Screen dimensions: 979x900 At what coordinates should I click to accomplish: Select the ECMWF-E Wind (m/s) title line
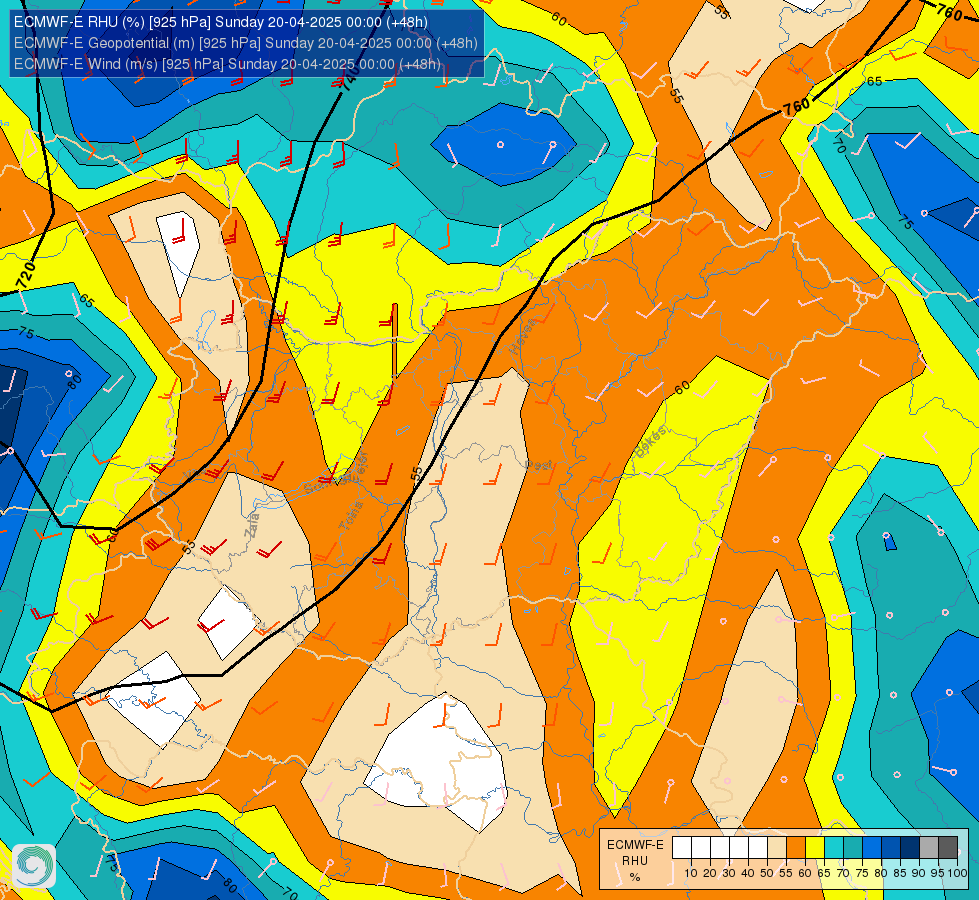click(x=227, y=64)
